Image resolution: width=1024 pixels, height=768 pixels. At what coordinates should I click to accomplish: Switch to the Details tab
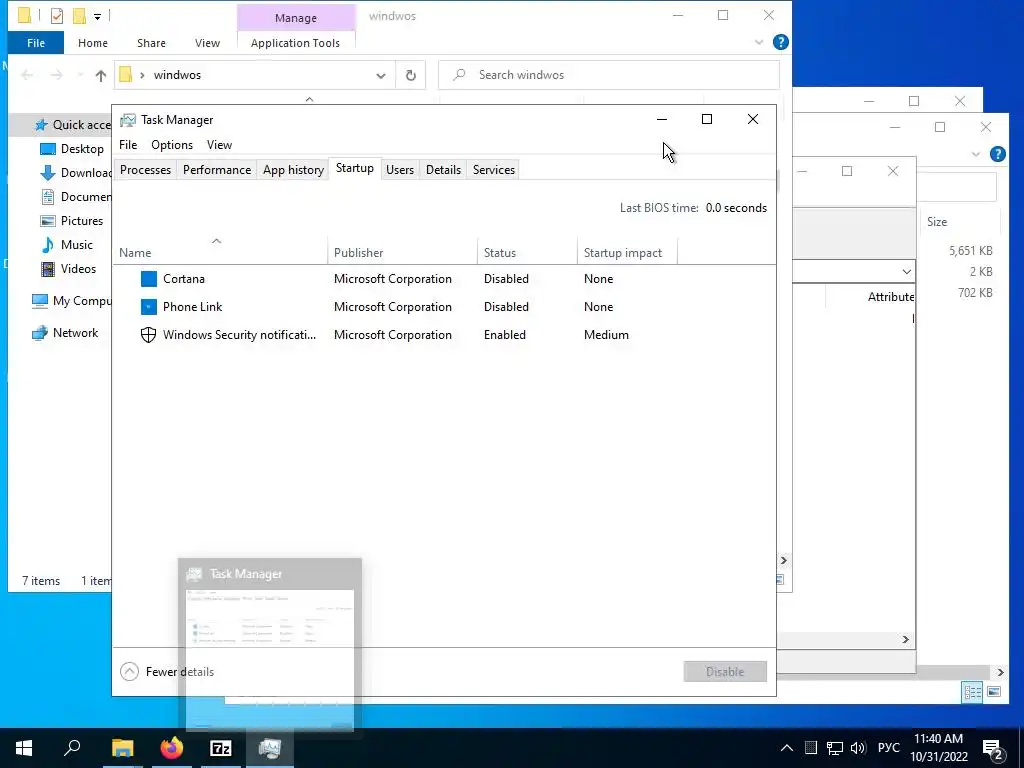[x=443, y=170]
